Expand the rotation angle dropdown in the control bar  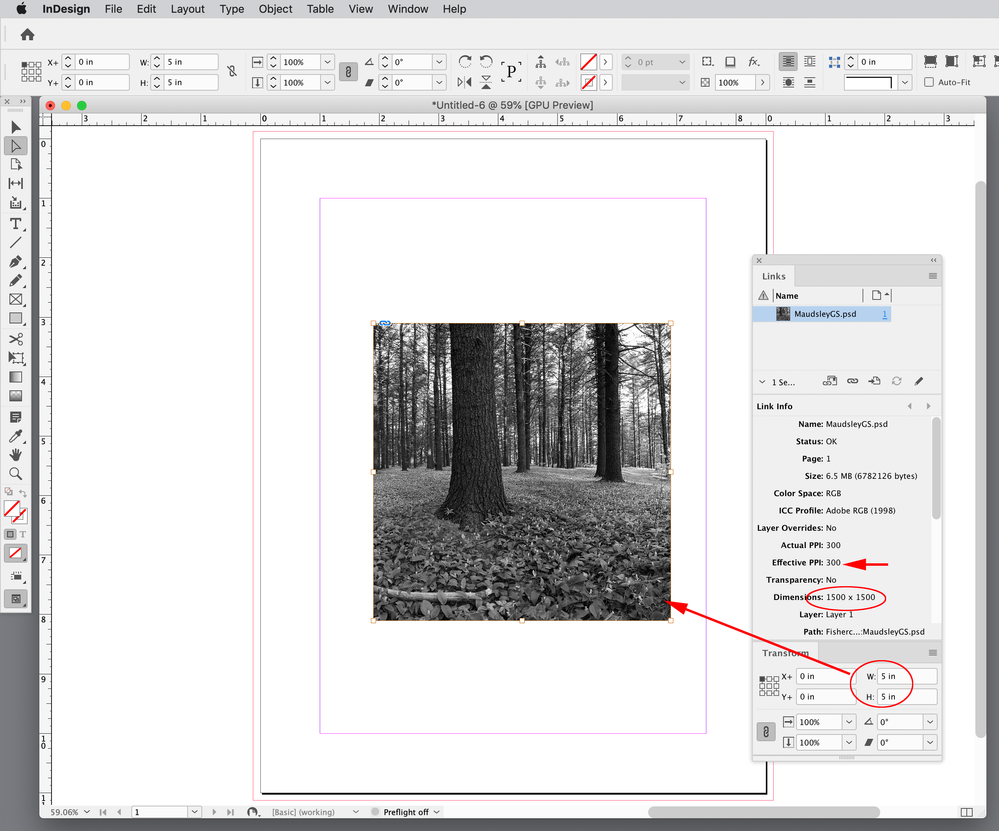439,62
